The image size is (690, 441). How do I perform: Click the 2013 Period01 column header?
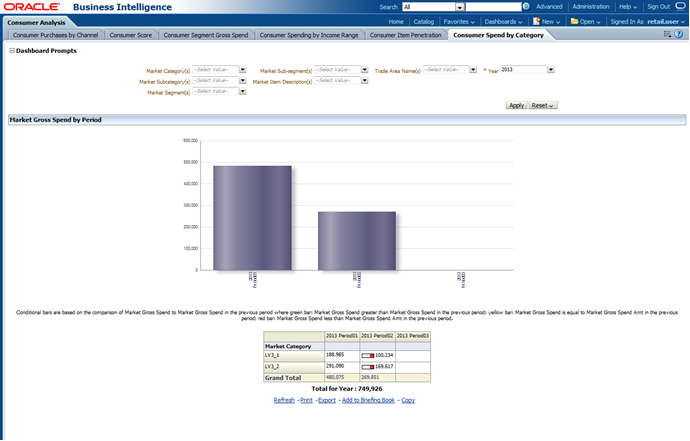342,336
